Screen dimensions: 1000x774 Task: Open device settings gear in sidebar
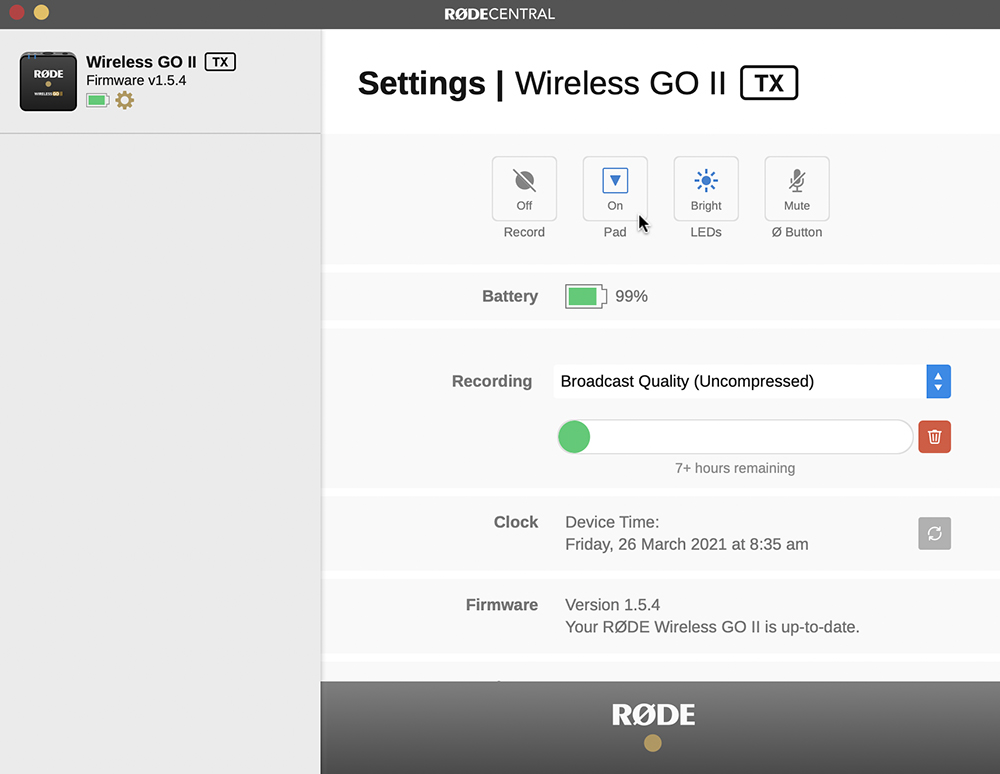(x=125, y=100)
